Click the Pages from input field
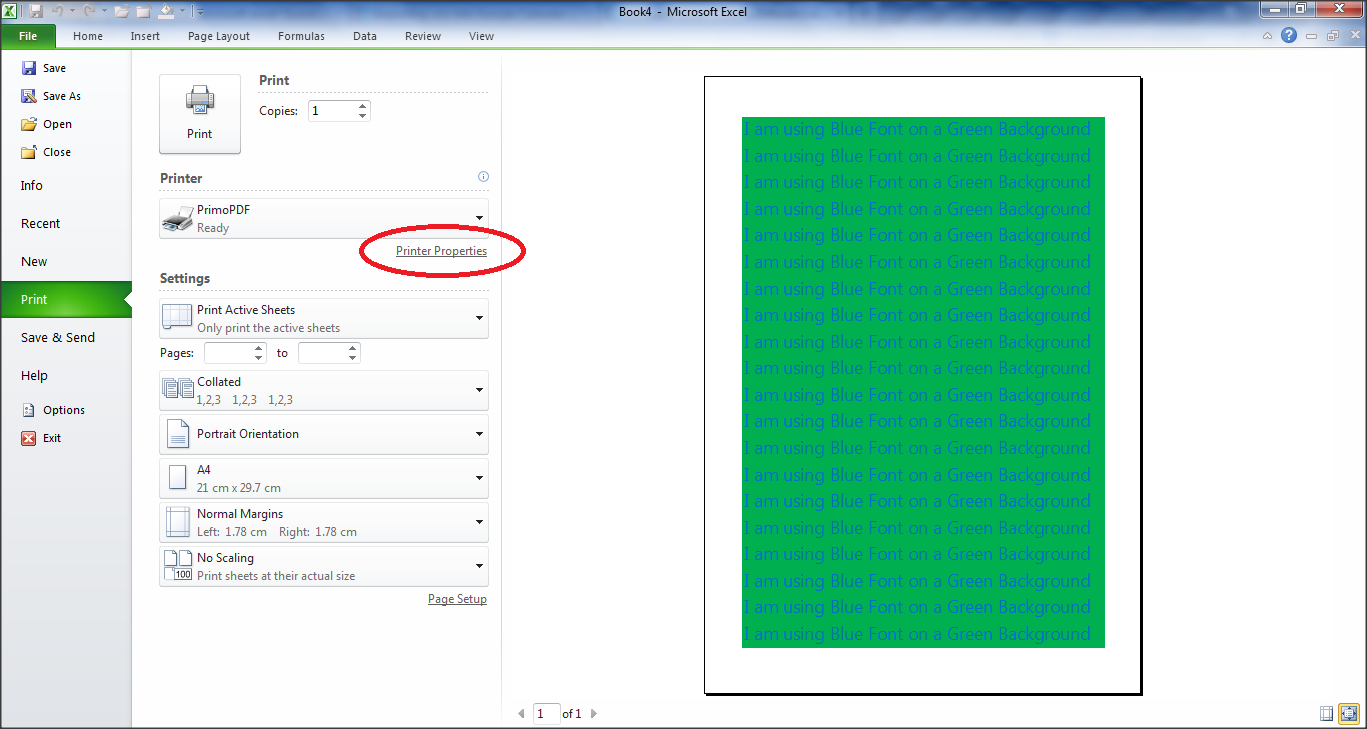This screenshot has height=729, width=1367. [x=228, y=353]
